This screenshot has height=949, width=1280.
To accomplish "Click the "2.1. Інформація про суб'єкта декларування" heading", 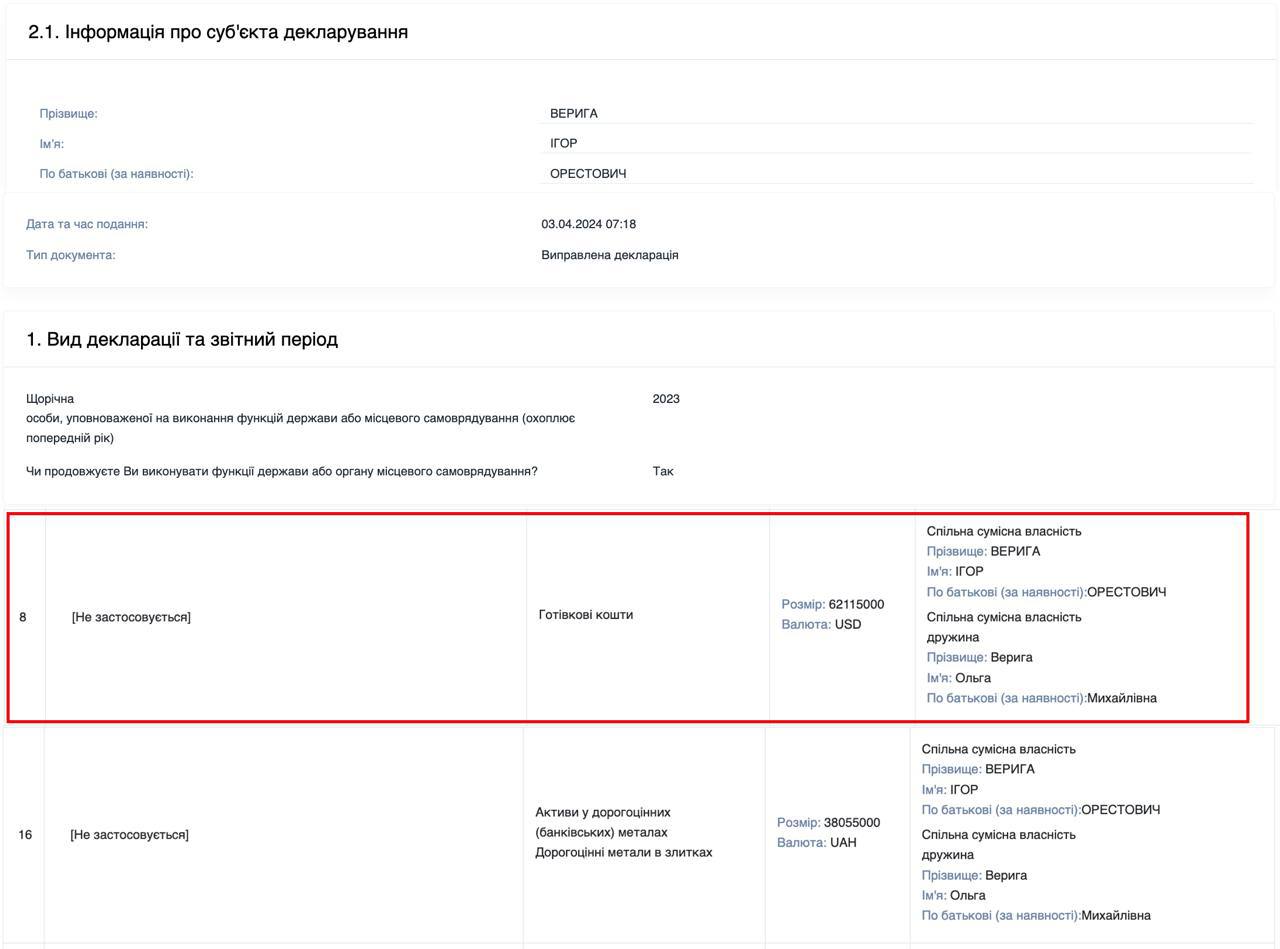I will click(x=217, y=32).
